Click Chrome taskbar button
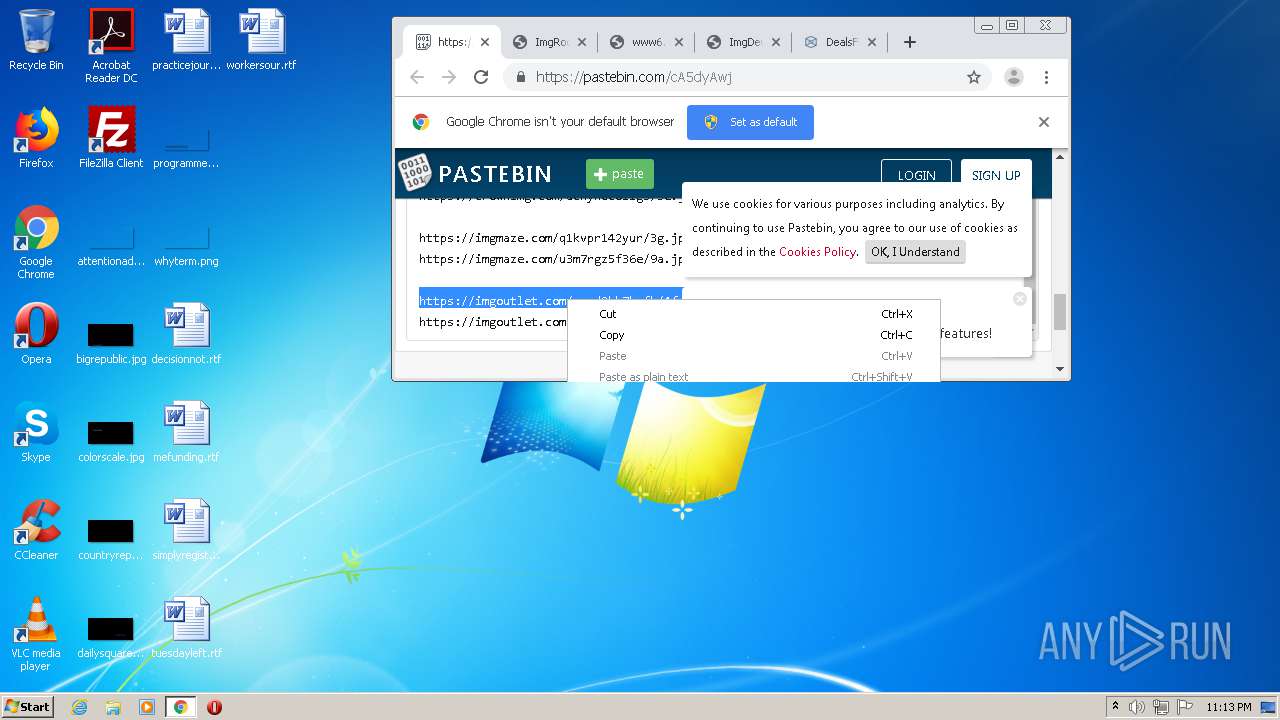 (180, 707)
